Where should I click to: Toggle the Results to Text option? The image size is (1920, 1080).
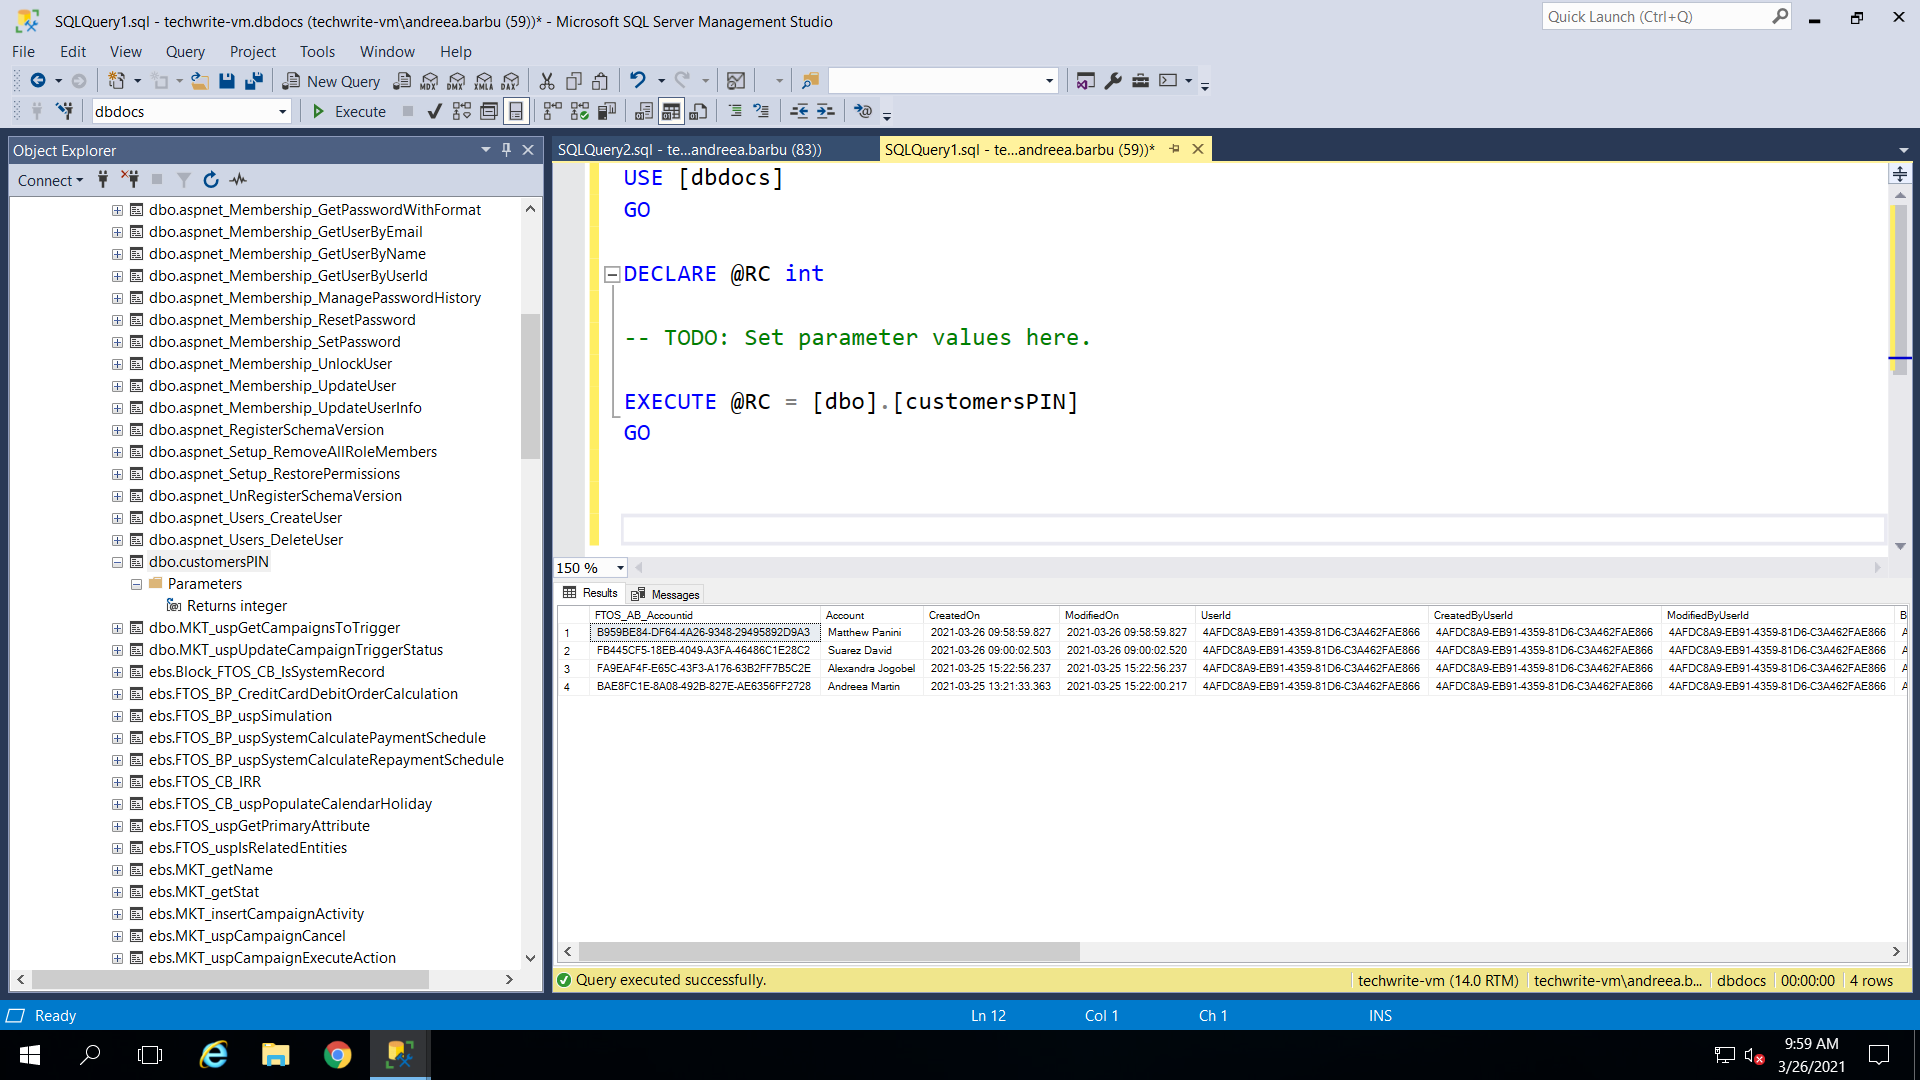coord(644,111)
